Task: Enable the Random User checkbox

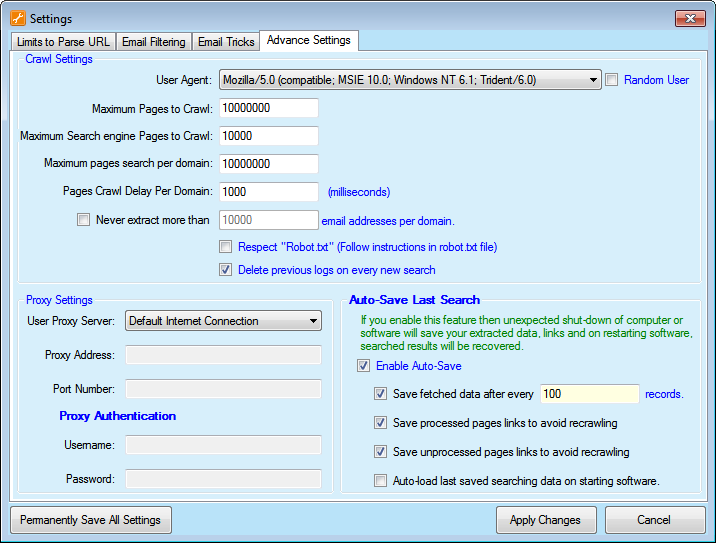Action: [612, 80]
